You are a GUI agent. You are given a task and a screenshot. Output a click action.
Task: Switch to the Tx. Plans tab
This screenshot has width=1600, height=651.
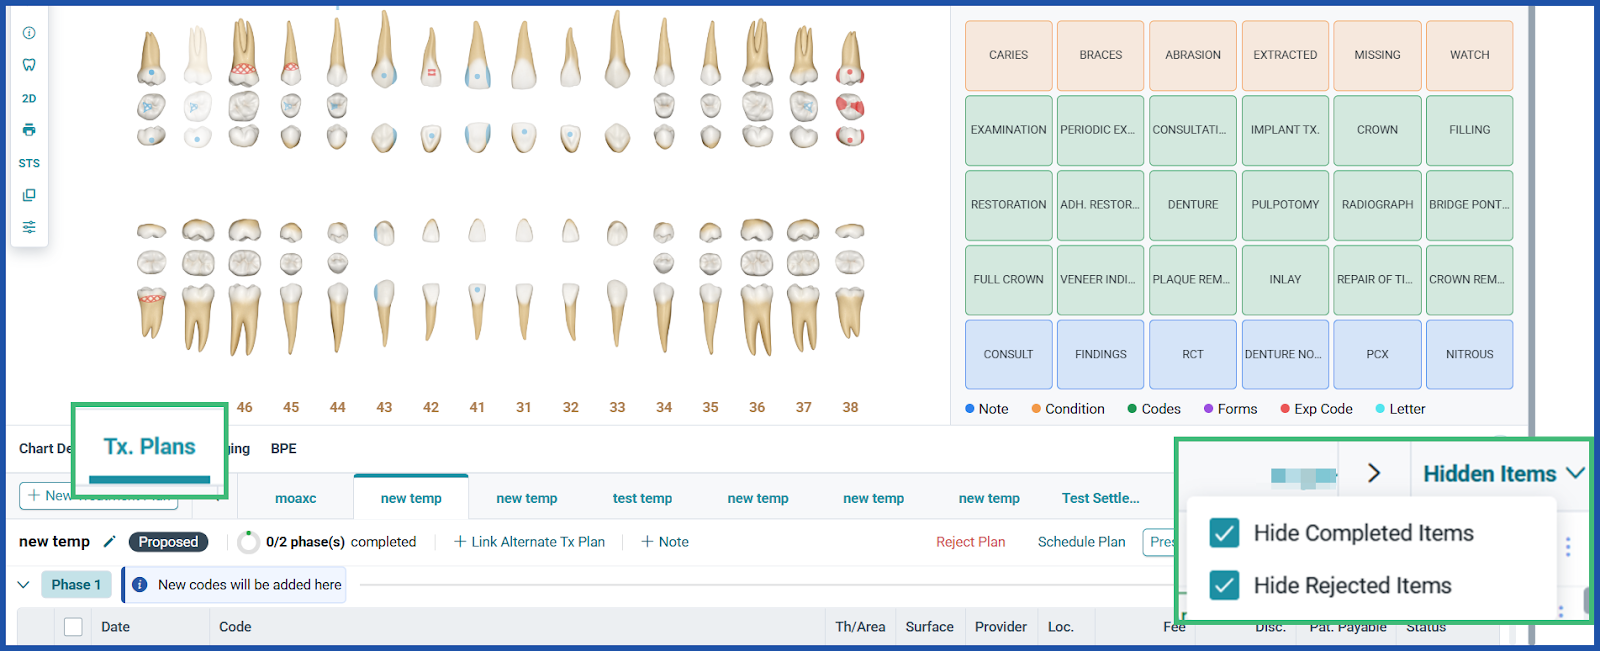149,447
